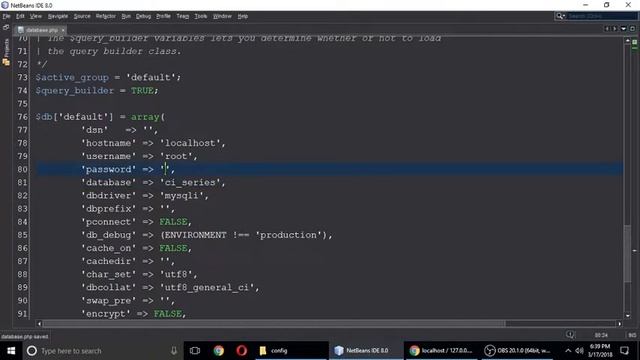Switch to OBS 20.1.0 taskbar button
Screen dimensions: 640x360
[517, 351]
